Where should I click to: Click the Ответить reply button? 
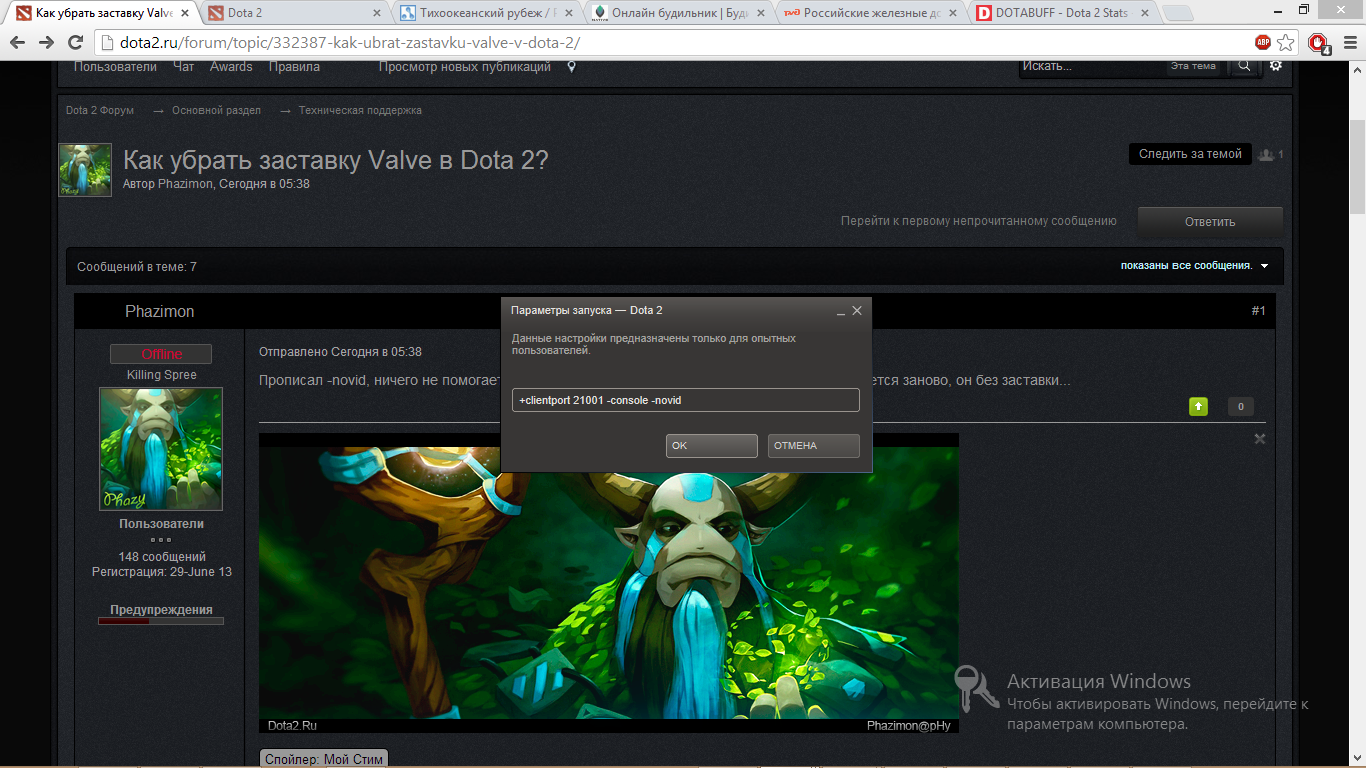click(1210, 222)
